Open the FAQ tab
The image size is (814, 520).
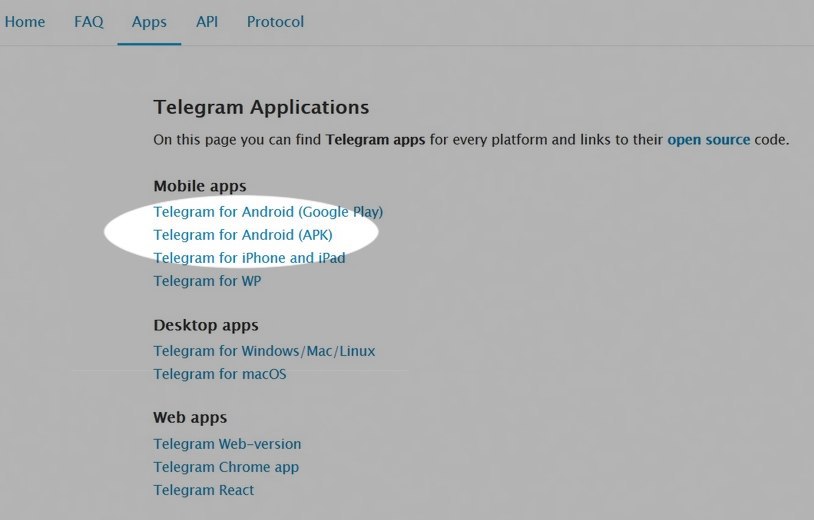coord(89,22)
